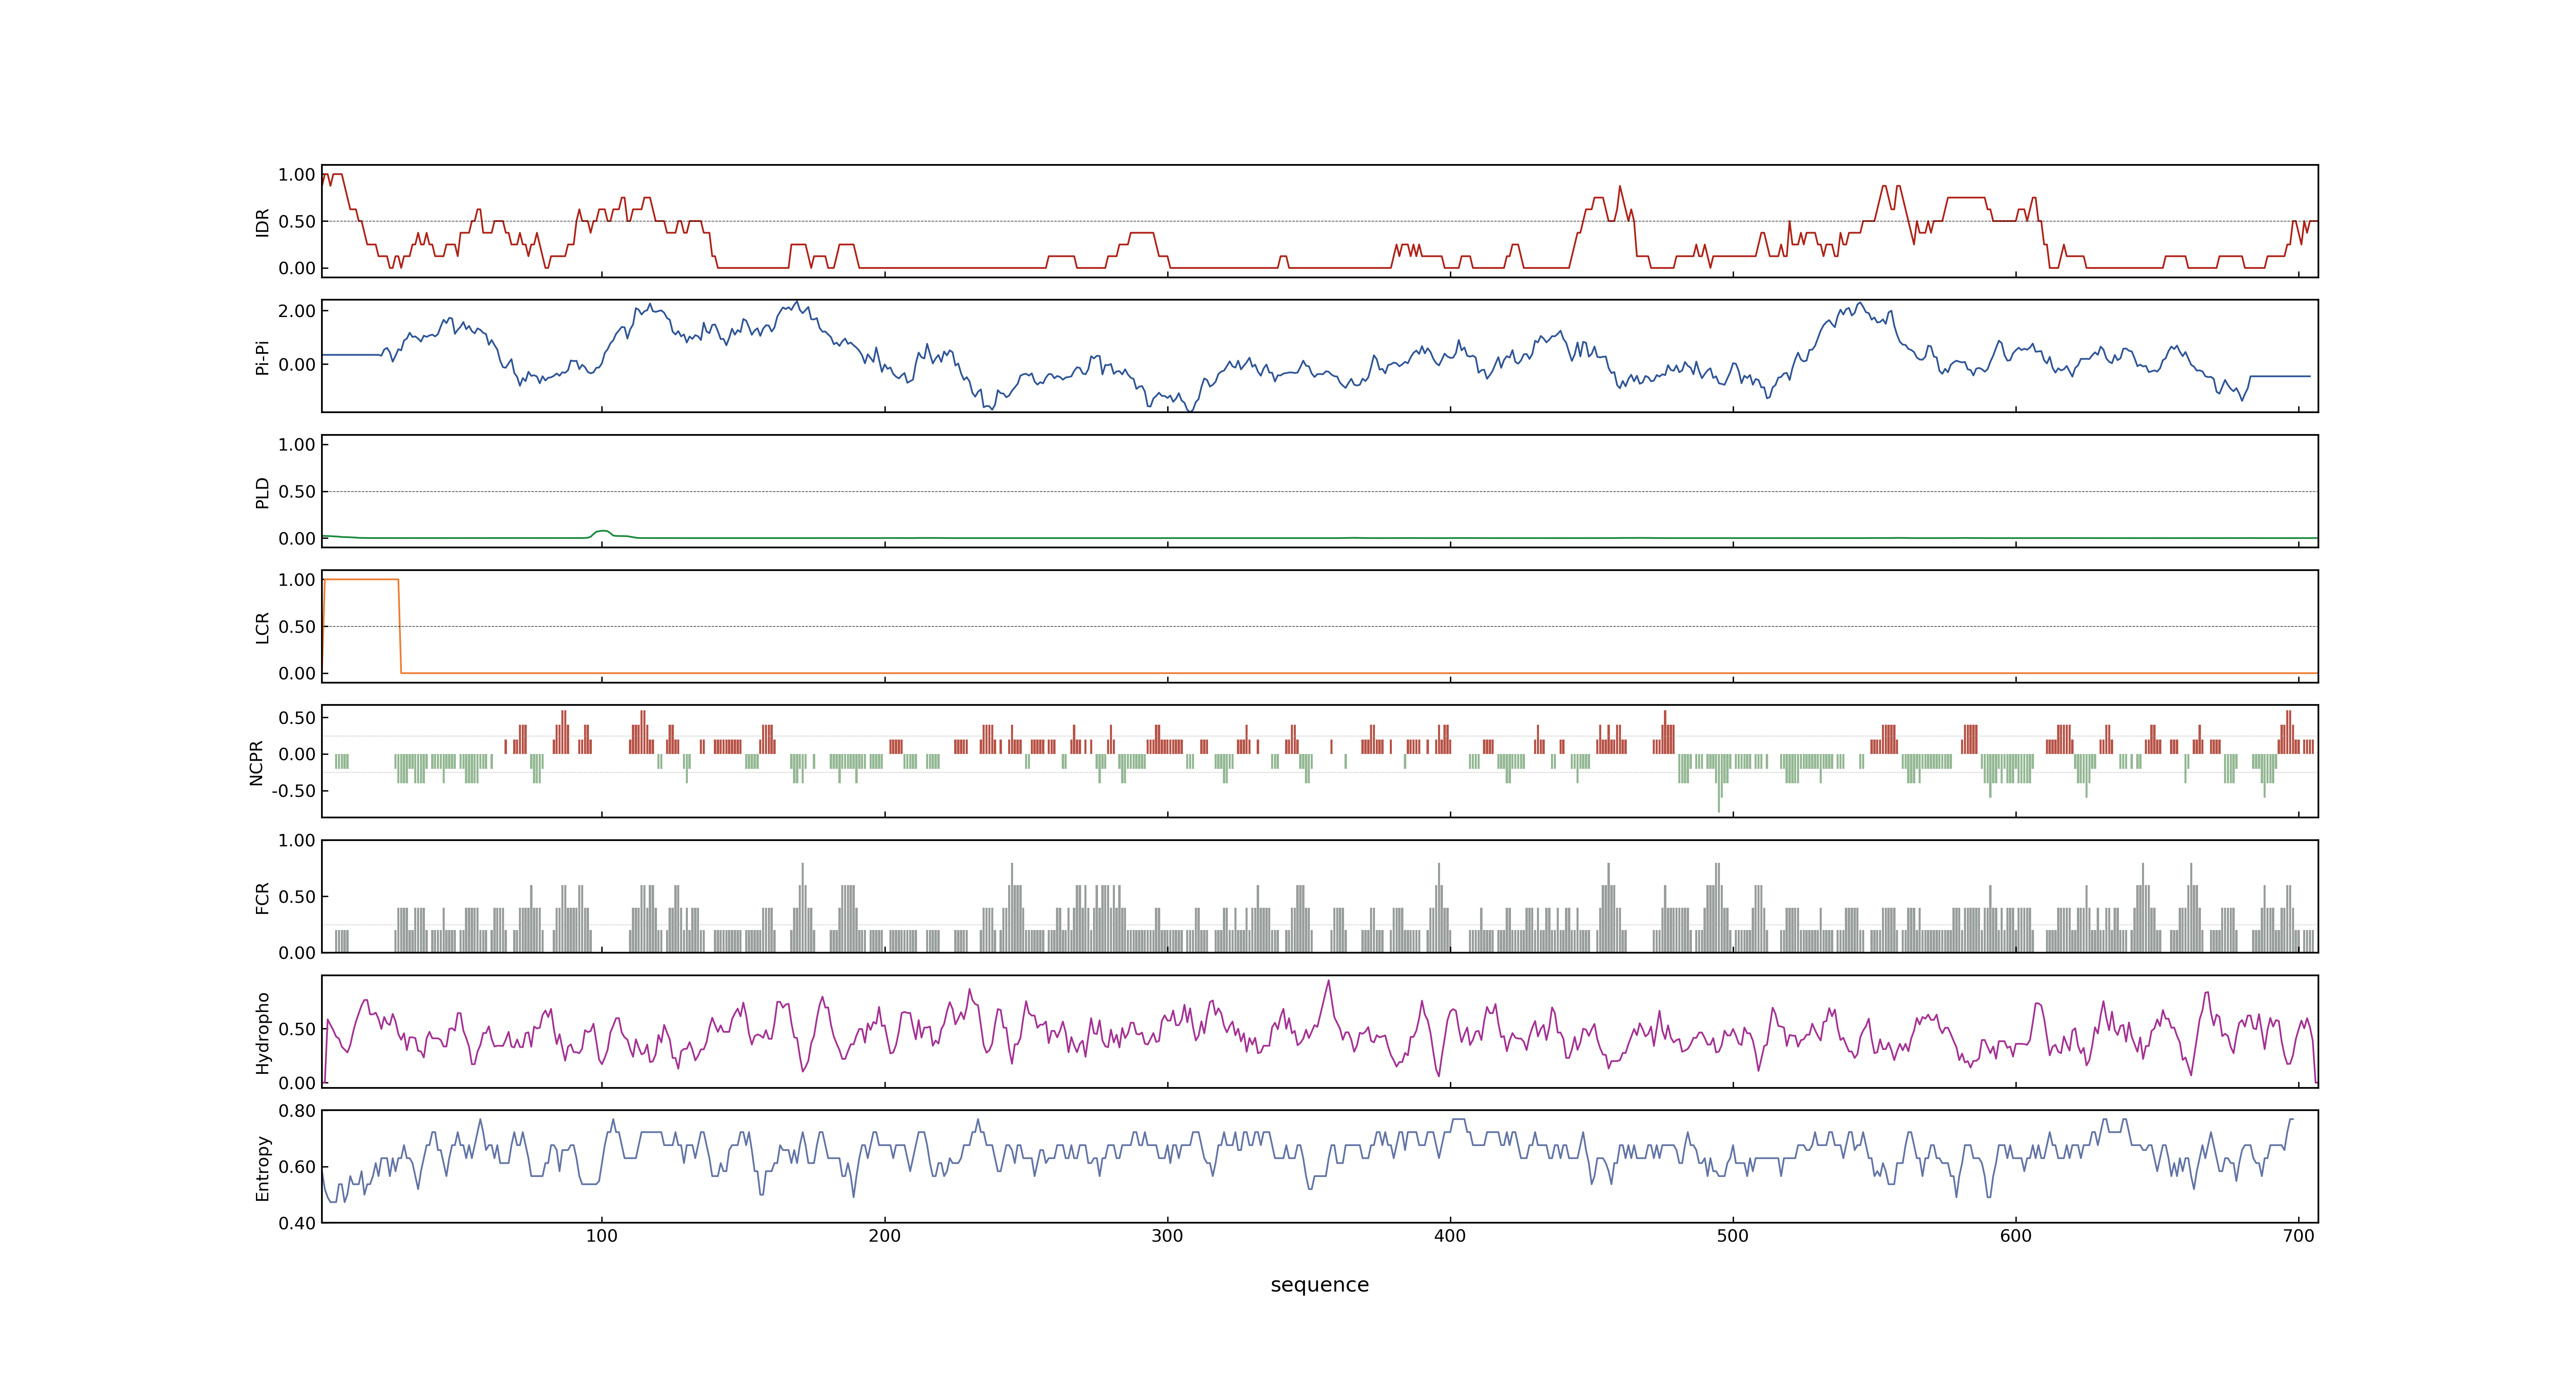Click the tallest Hydropho peak near residue 355
Image resolution: width=2576 pixels, height=1374 pixels.
(1329, 982)
